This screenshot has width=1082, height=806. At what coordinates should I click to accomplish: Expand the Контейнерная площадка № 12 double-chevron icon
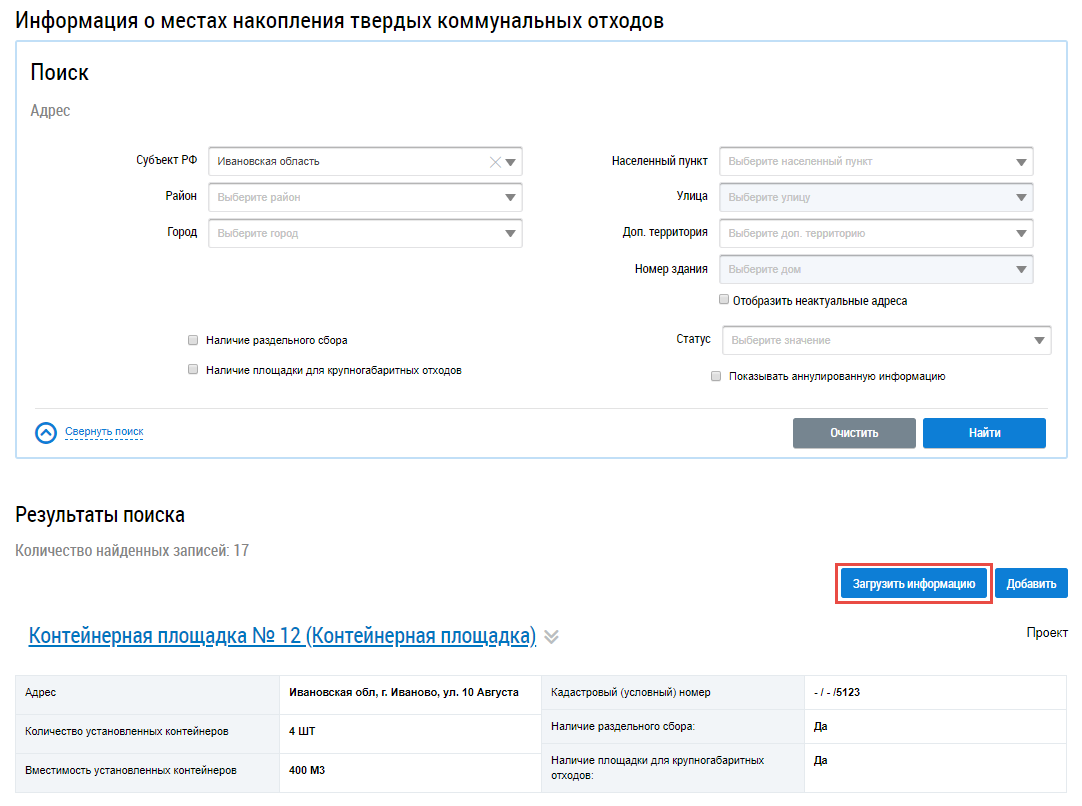pos(552,637)
